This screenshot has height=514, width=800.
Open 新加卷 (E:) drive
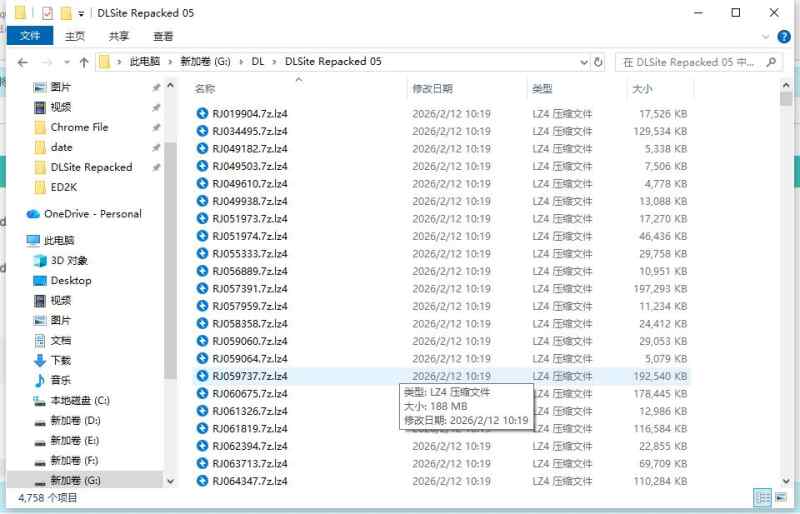tap(74, 440)
